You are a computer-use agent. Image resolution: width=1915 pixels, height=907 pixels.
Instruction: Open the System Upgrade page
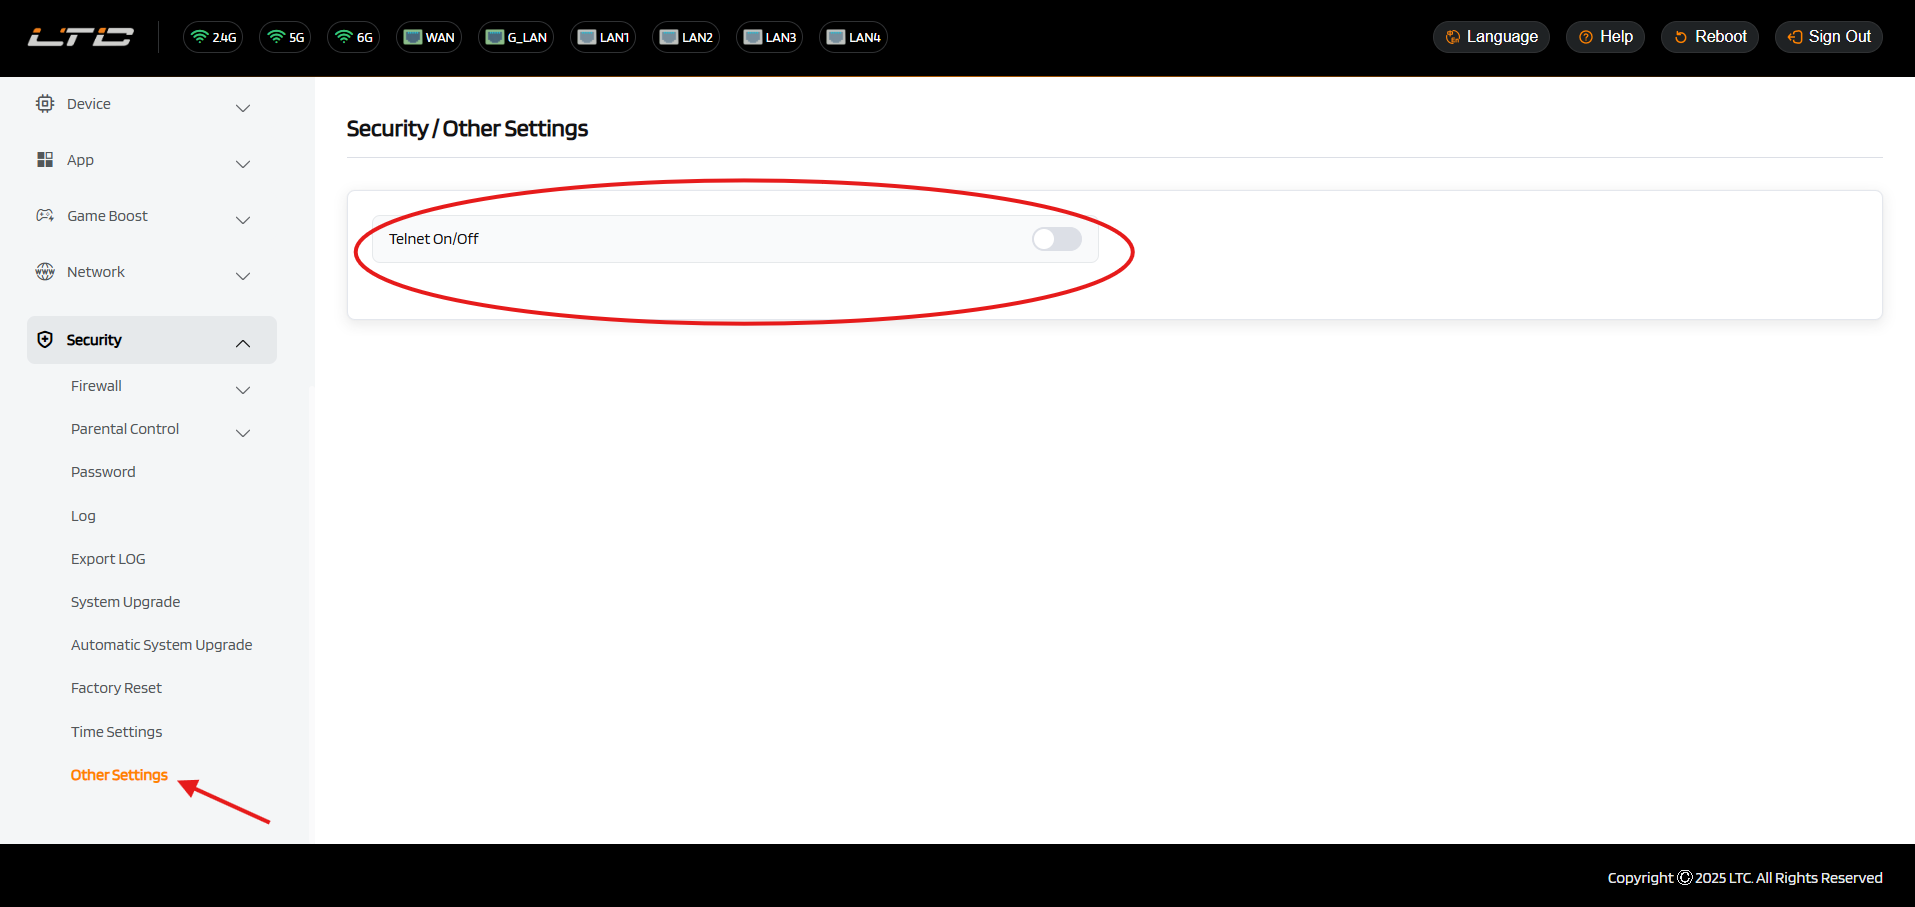pos(125,602)
